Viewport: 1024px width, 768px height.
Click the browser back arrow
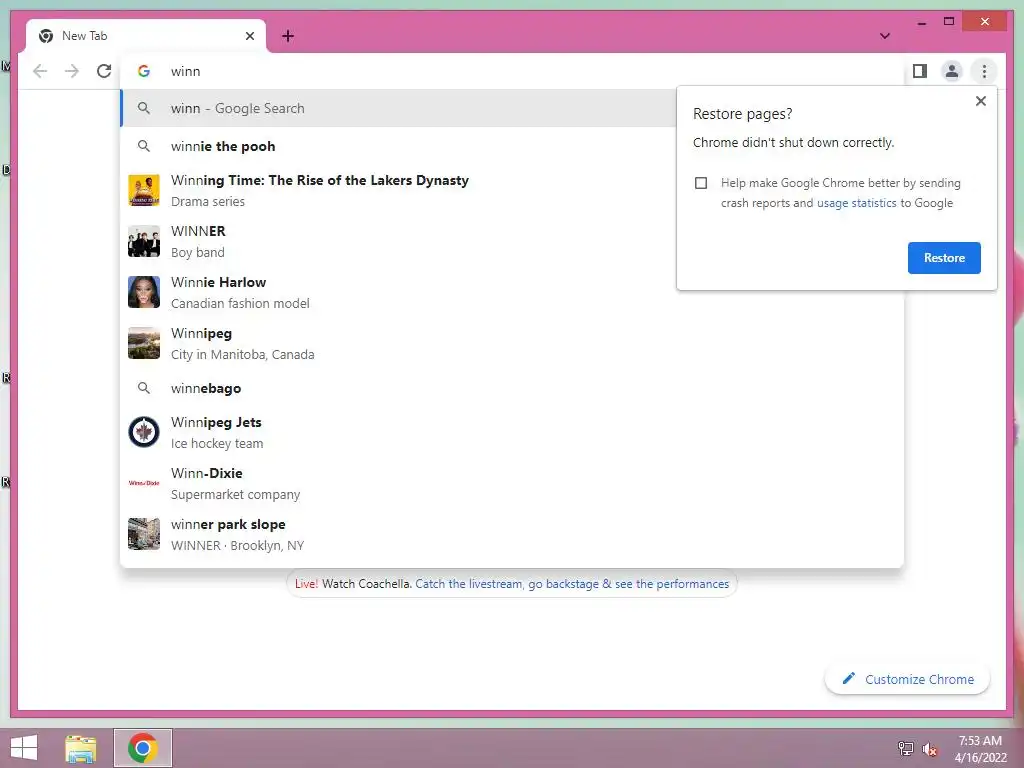pyautogui.click(x=40, y=71)
